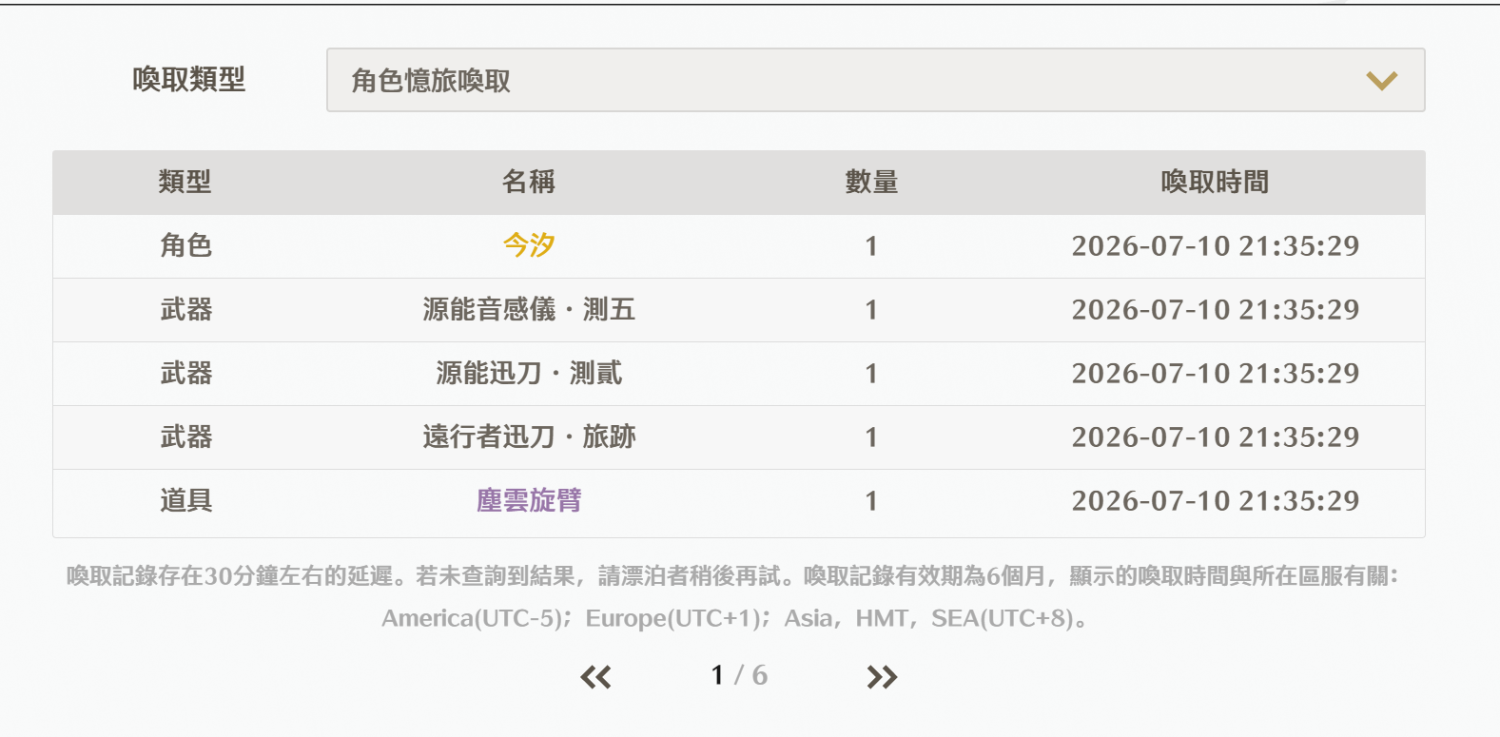Click the timestamp in the 今汐 row
The image size is (1500, 737).
[1215, 246]
